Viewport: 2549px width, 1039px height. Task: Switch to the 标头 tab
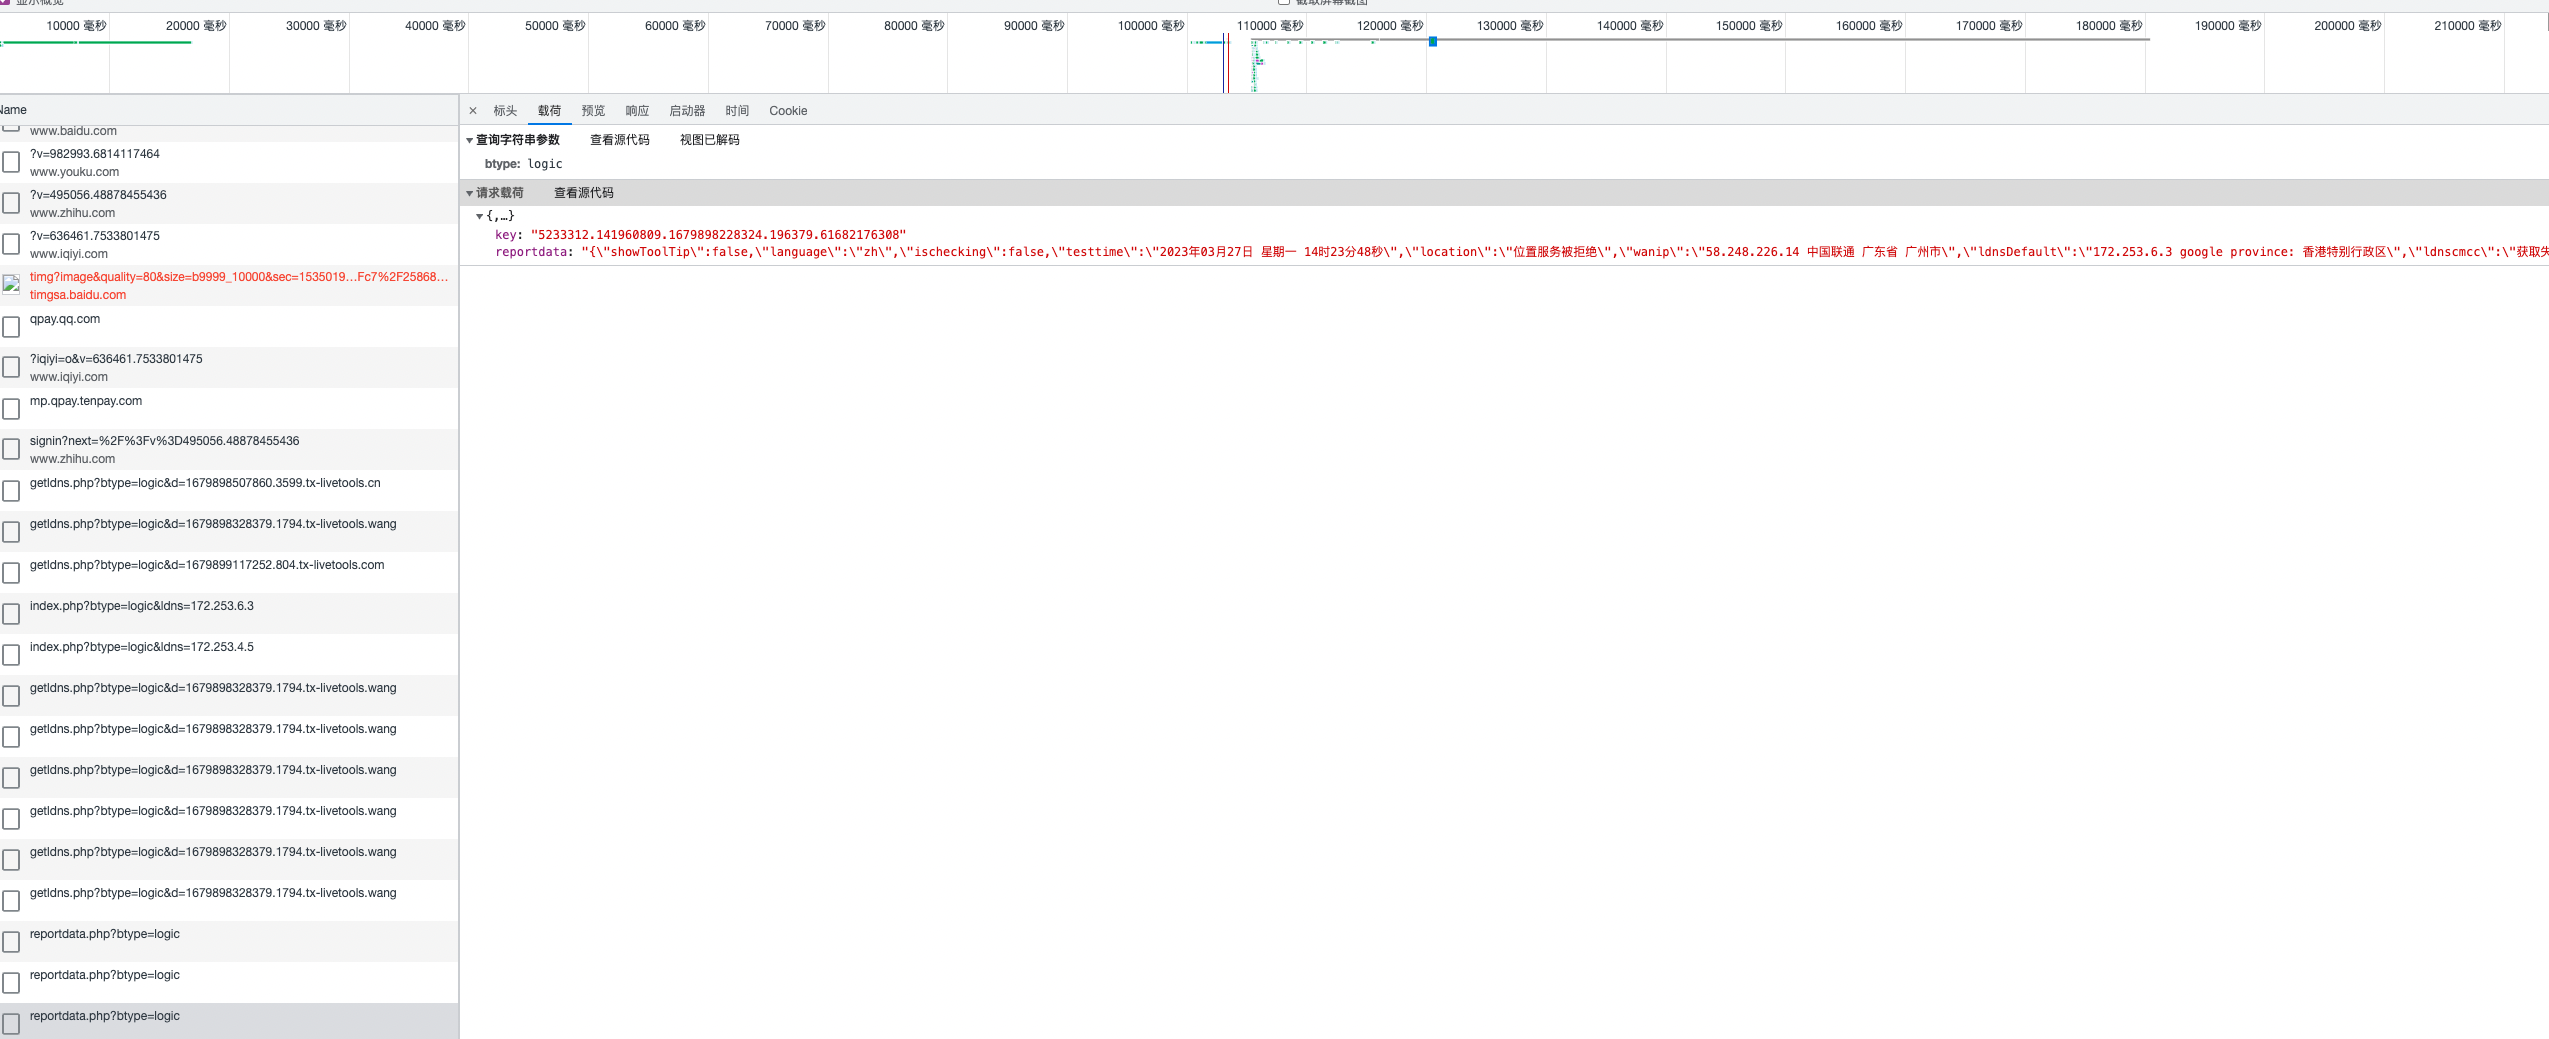tap(505, 111)
